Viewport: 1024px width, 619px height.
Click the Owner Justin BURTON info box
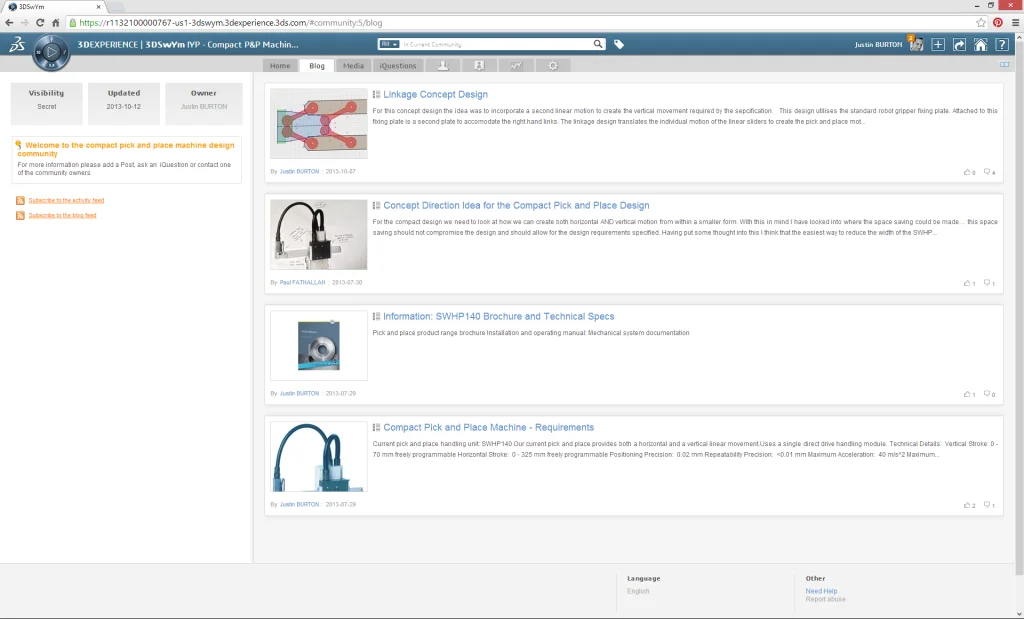(204, 103)
